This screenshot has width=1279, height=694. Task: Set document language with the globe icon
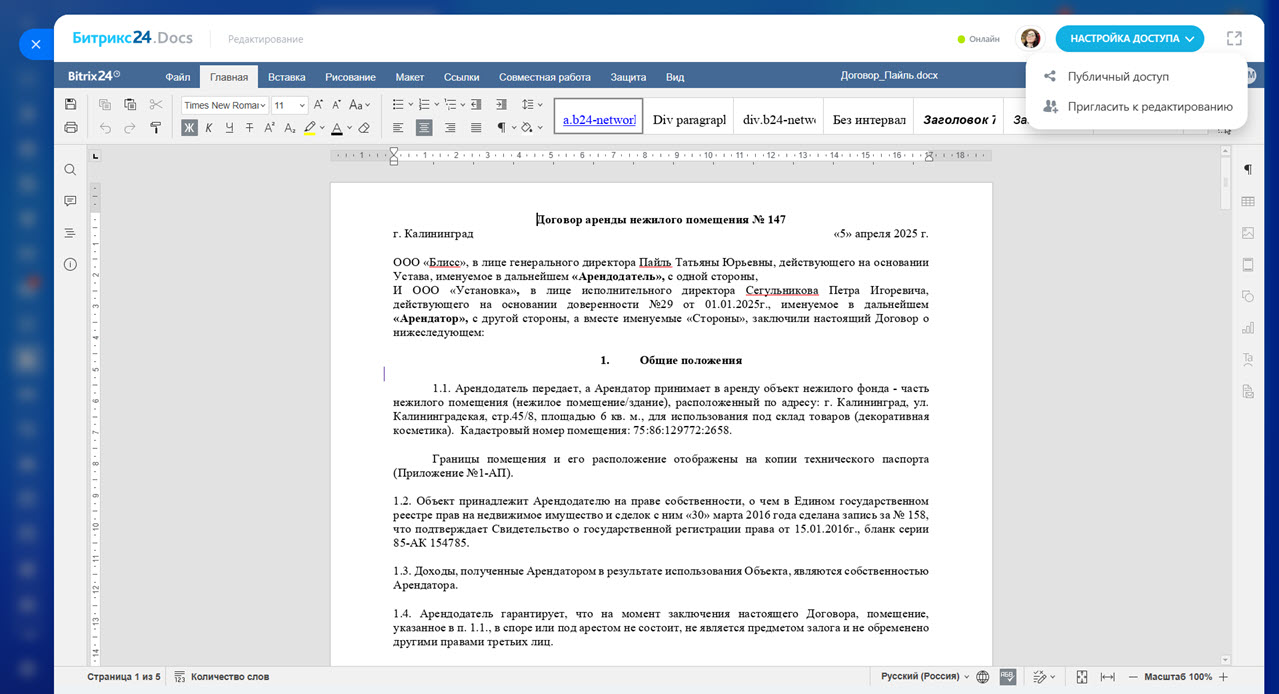click(983, 677)
